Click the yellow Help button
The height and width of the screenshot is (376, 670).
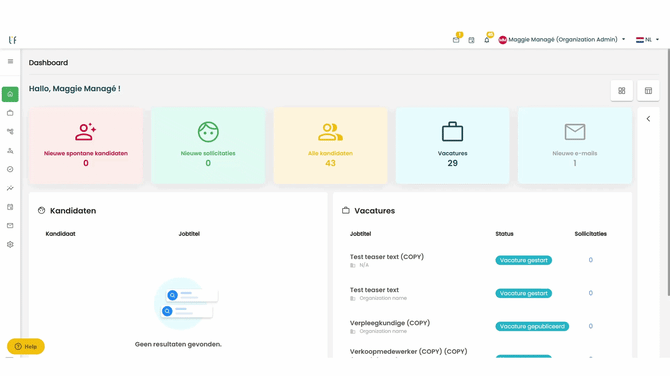click(x=26, y=347)
